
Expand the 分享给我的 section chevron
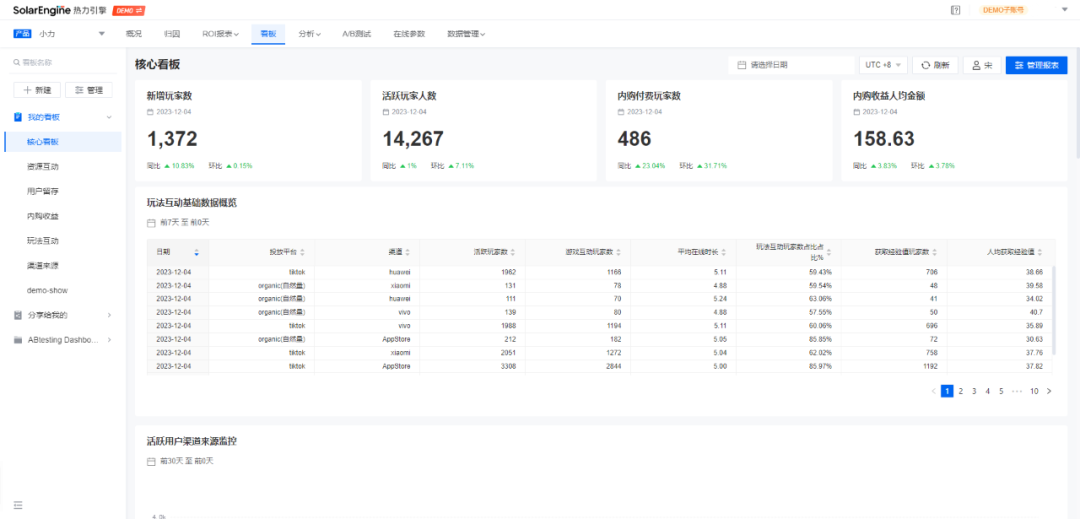[109, 315]
